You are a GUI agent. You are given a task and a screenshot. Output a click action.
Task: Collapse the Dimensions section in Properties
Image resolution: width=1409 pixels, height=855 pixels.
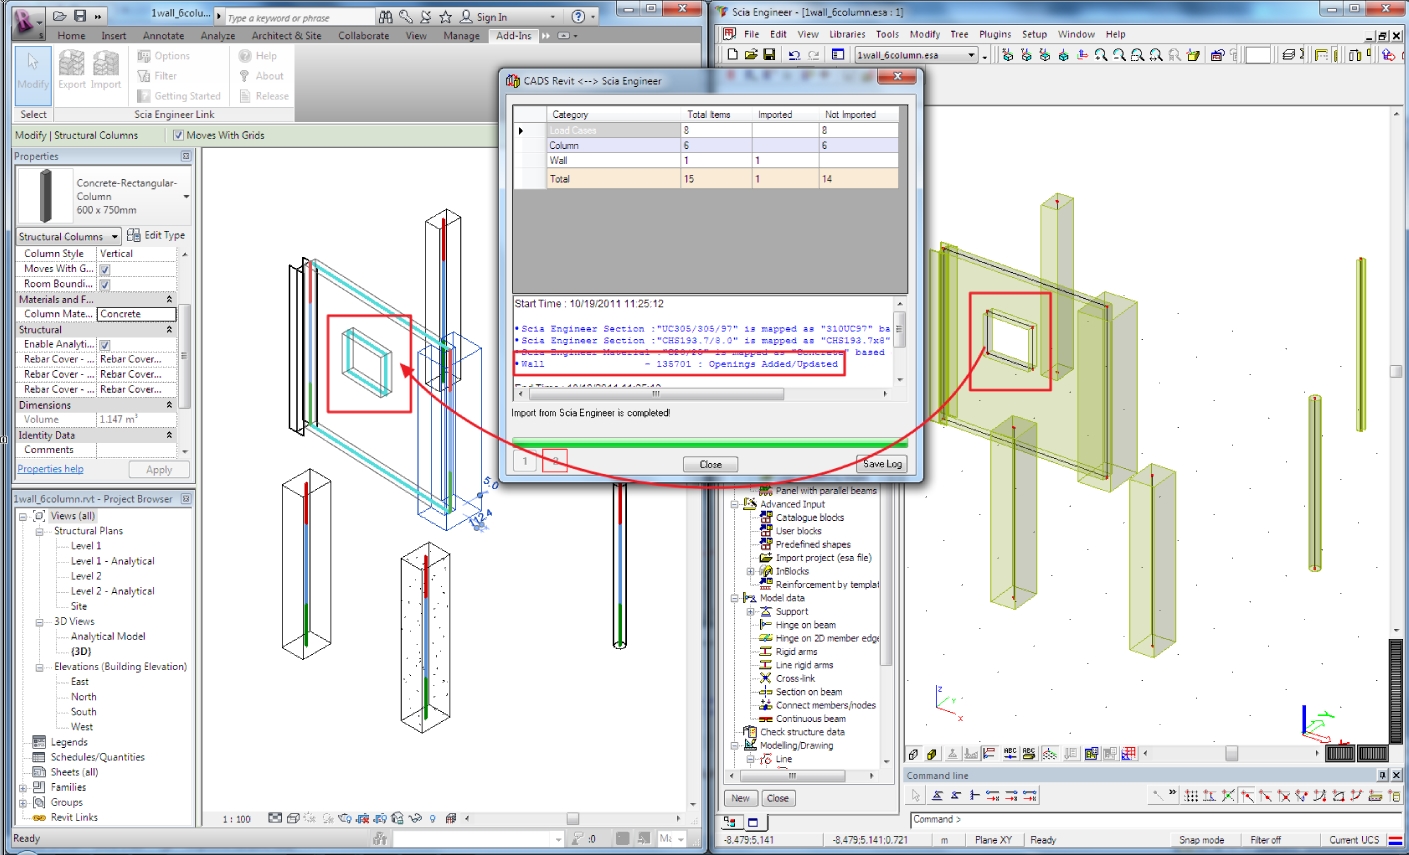[x=169, y=405]
